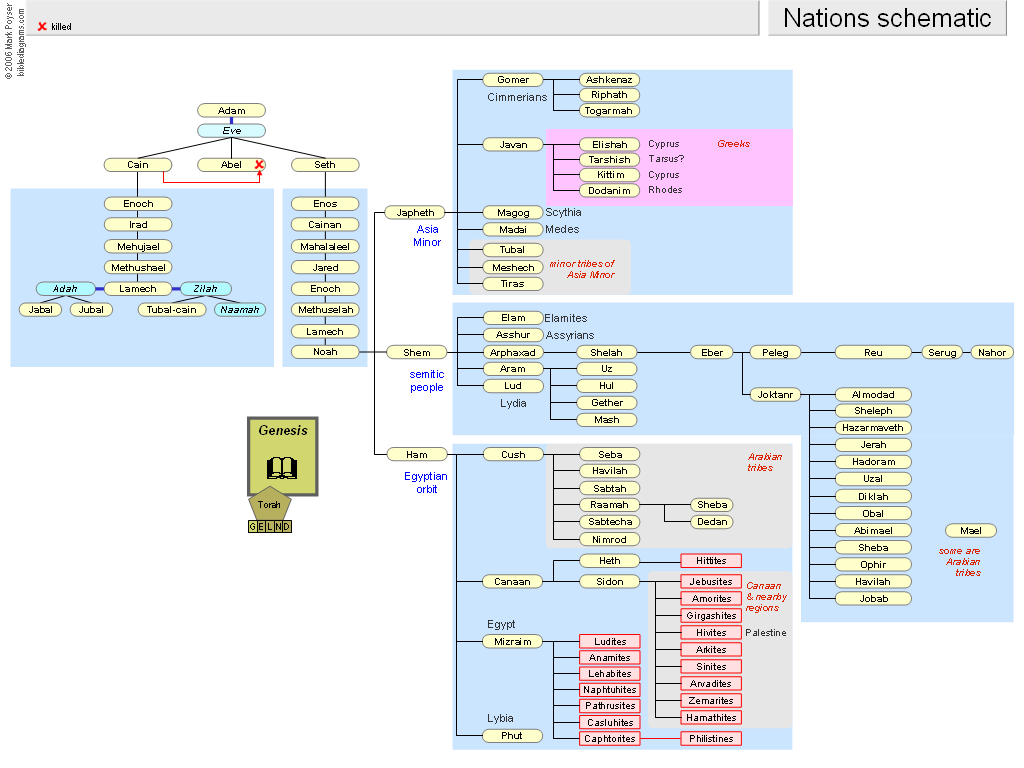This screenshot has width=1024, height=768.
Task: Select the Noah node
Action: 325,352
